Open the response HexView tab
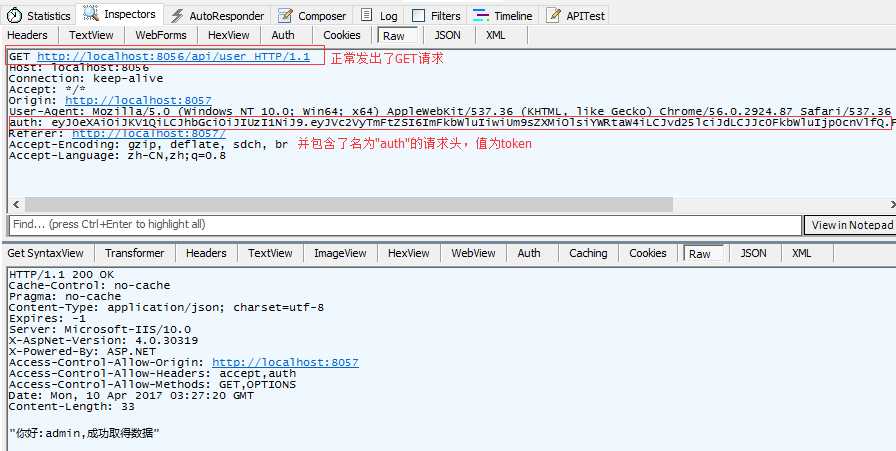Image resolution: width=896 pixels, height=451 pixels. click(408, 253)
